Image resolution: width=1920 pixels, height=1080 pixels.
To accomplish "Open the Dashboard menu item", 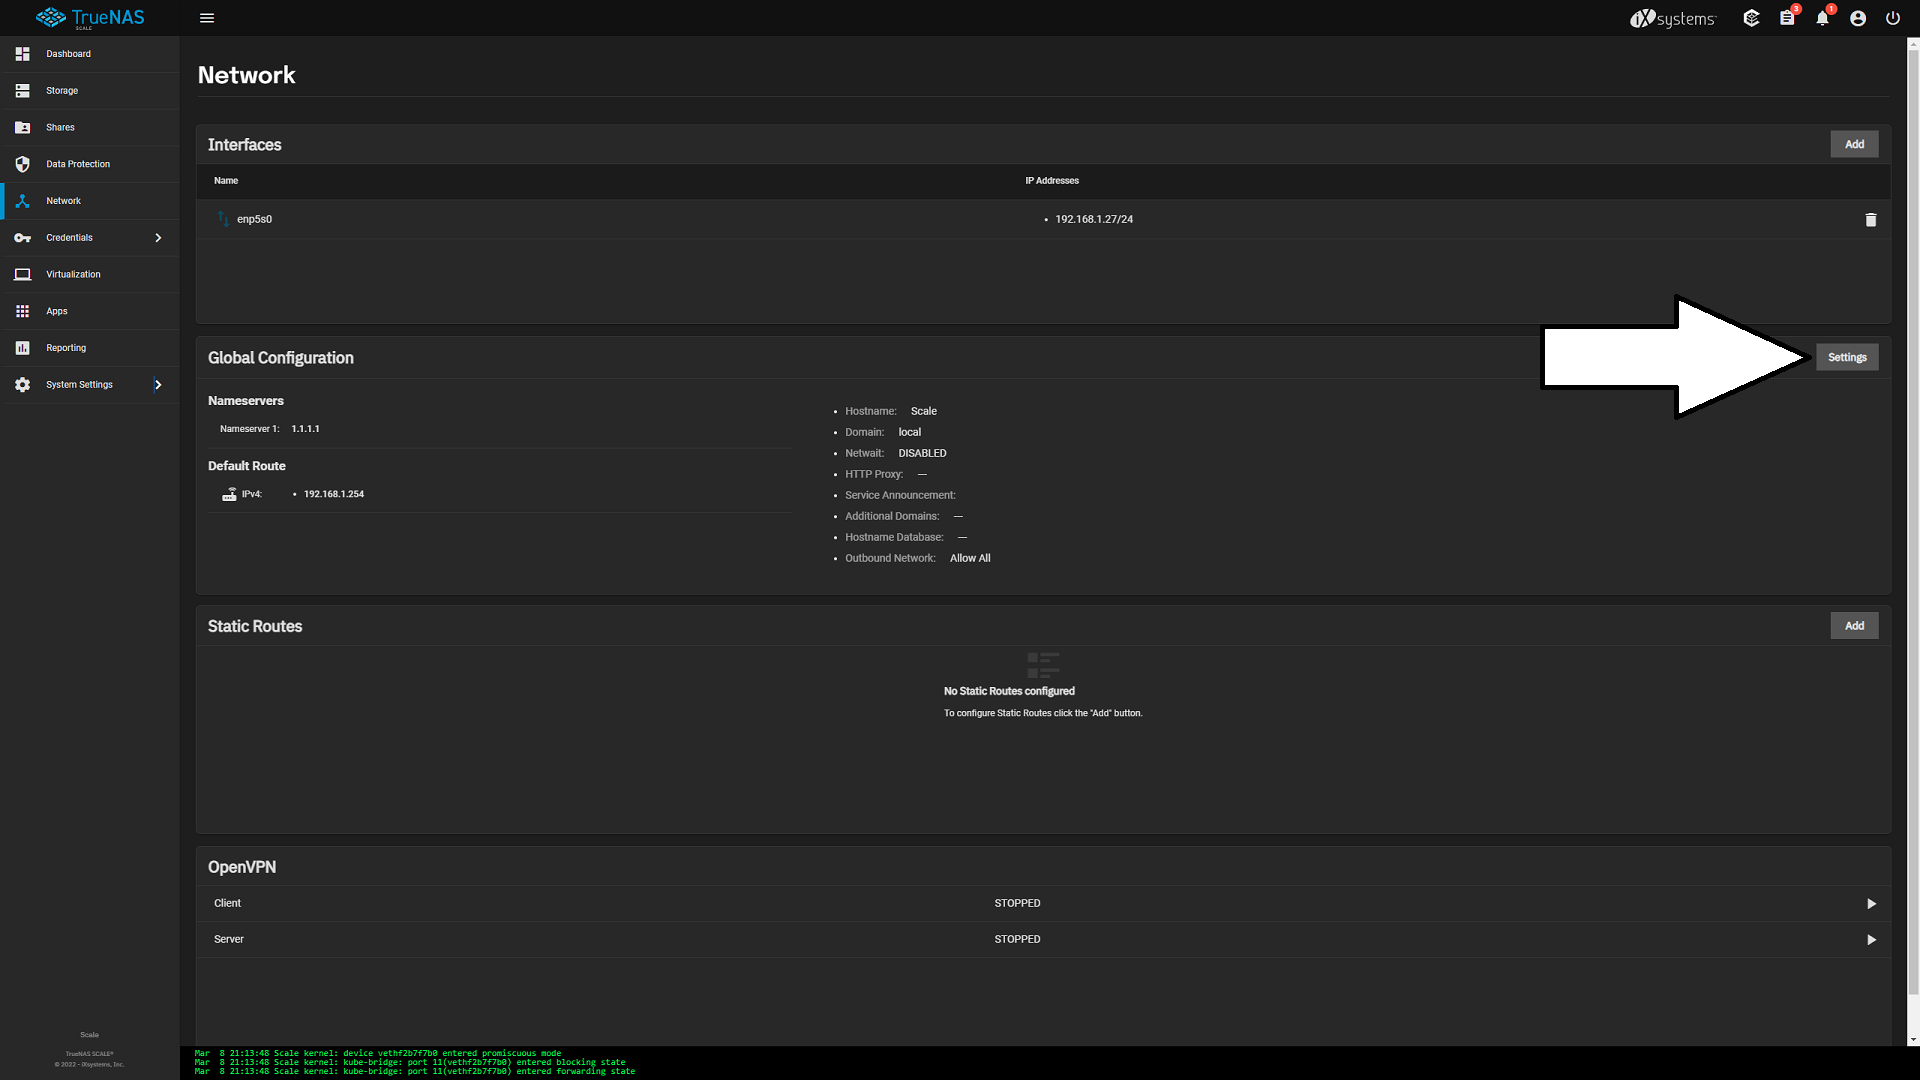I will (90, 54).
